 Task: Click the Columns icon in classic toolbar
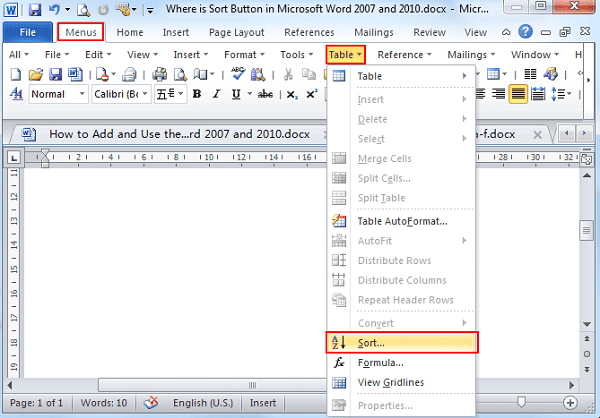(x=530, y=74)
